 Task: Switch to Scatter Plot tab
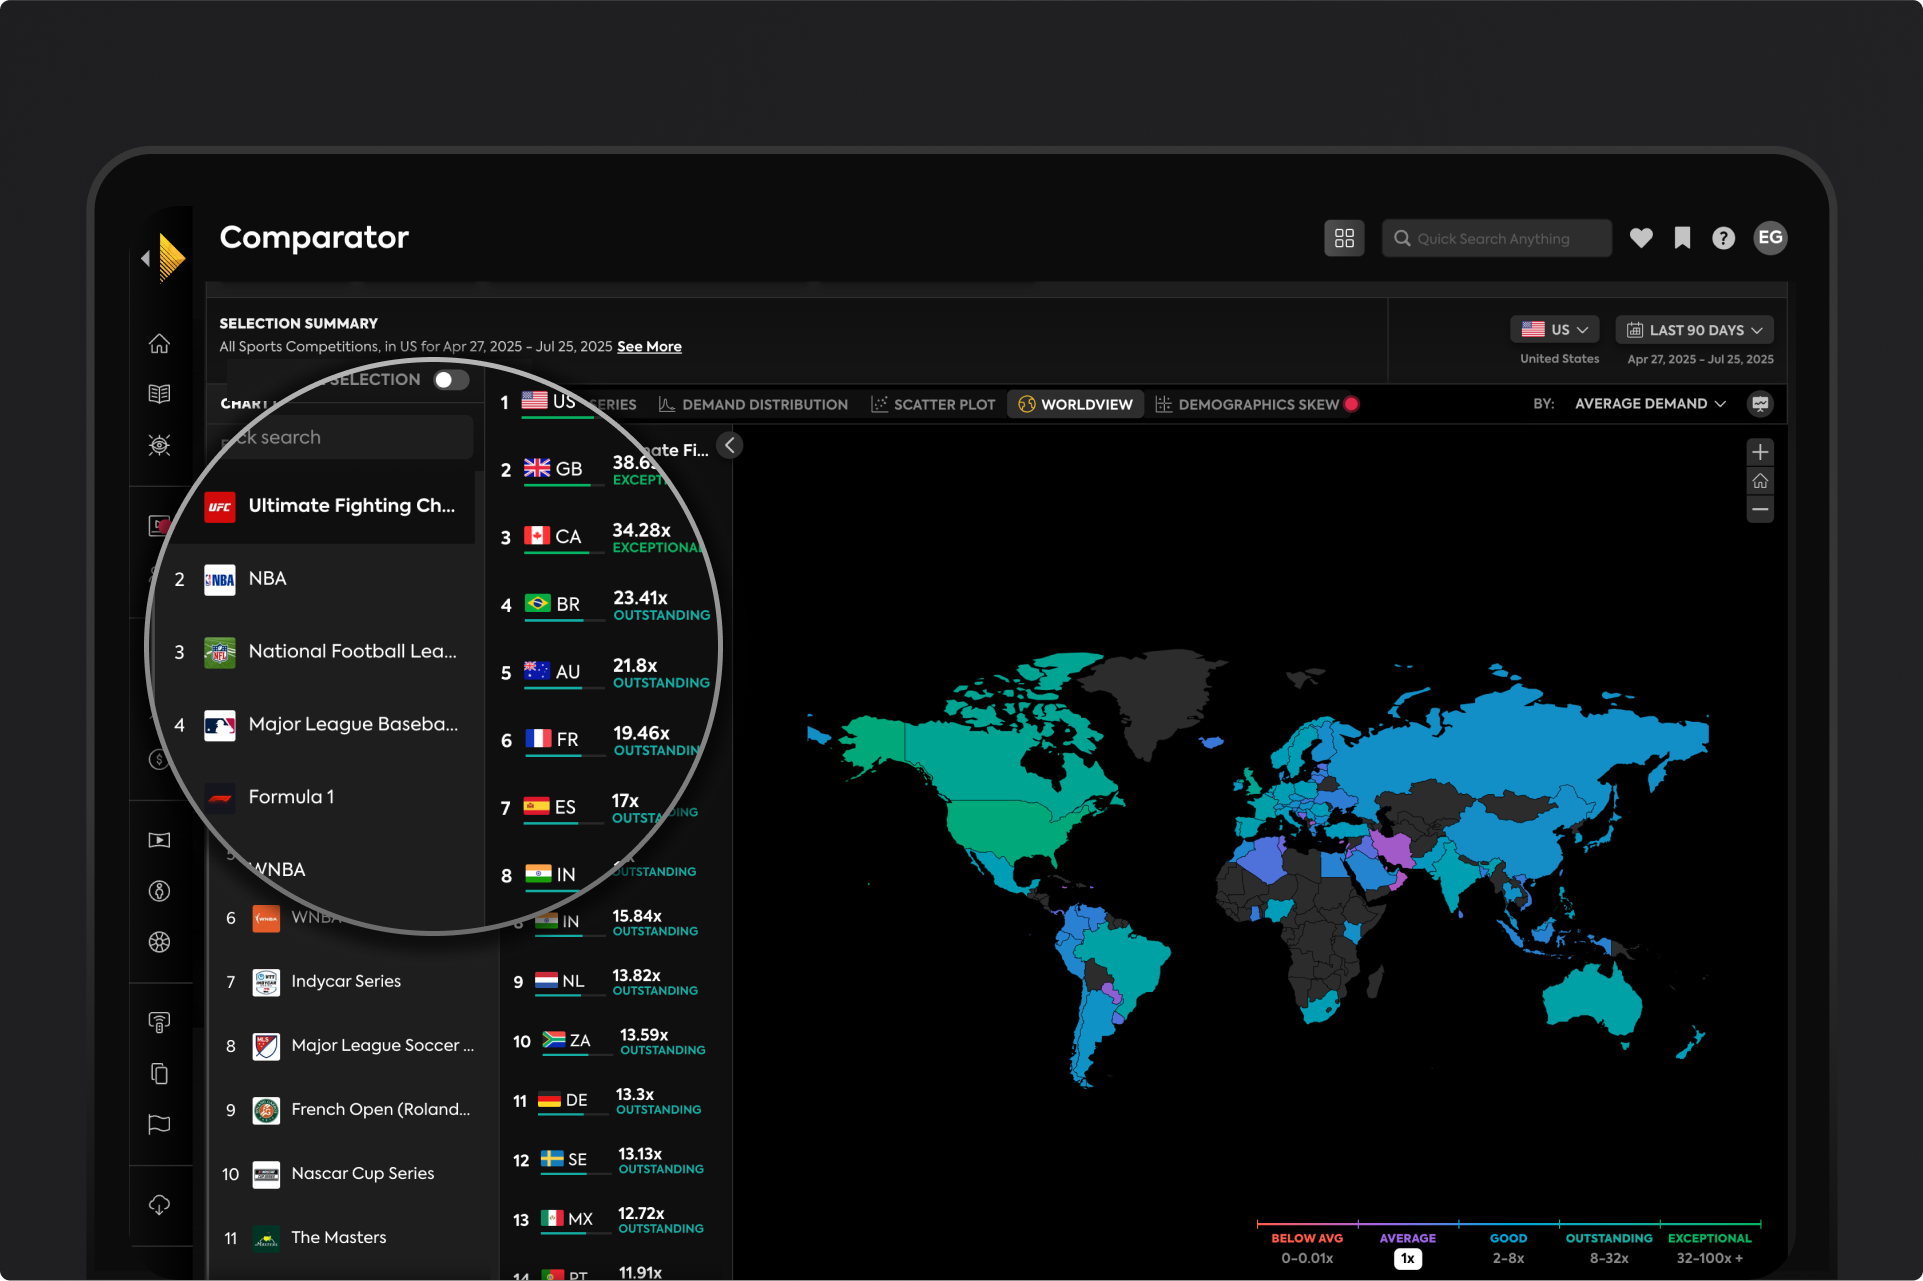pyautogui.click(x=933, y=405)
